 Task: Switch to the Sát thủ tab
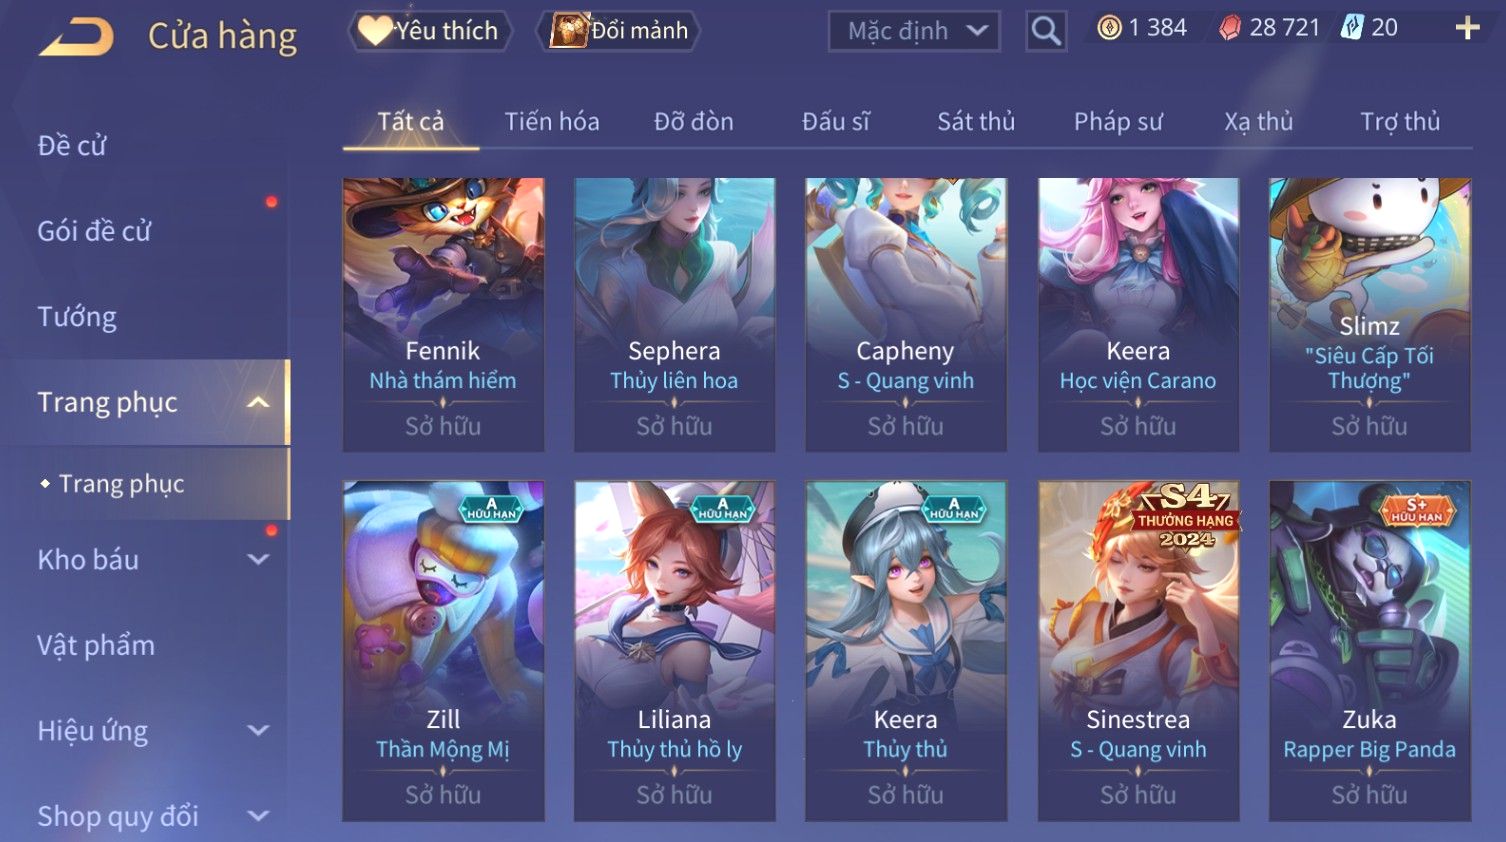coord(976,122)
